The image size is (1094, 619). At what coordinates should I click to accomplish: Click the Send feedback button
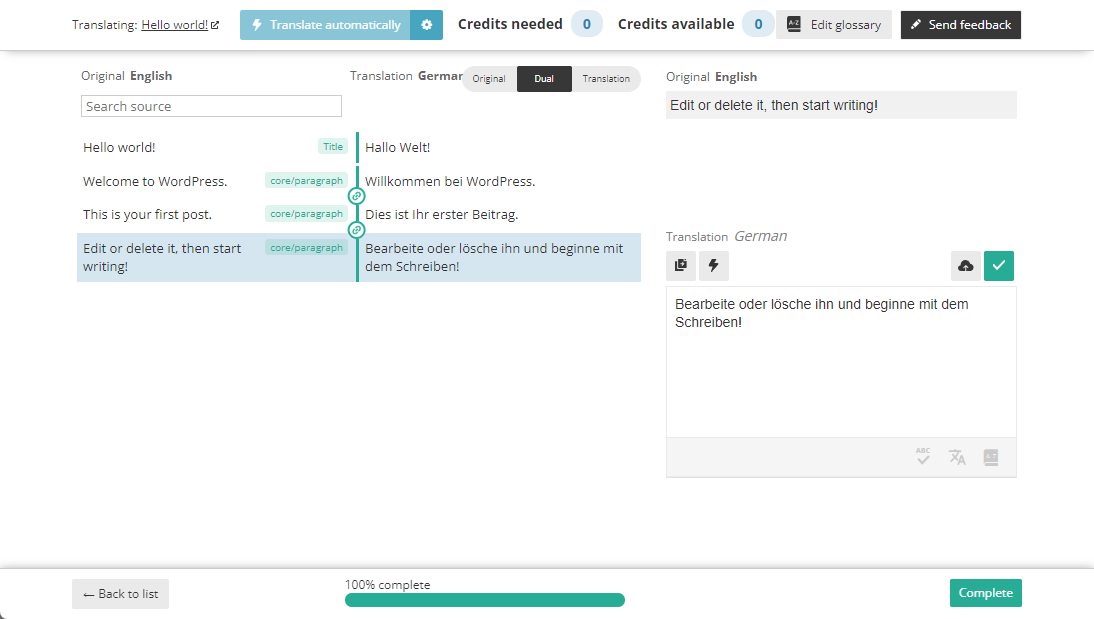[960, 25]
